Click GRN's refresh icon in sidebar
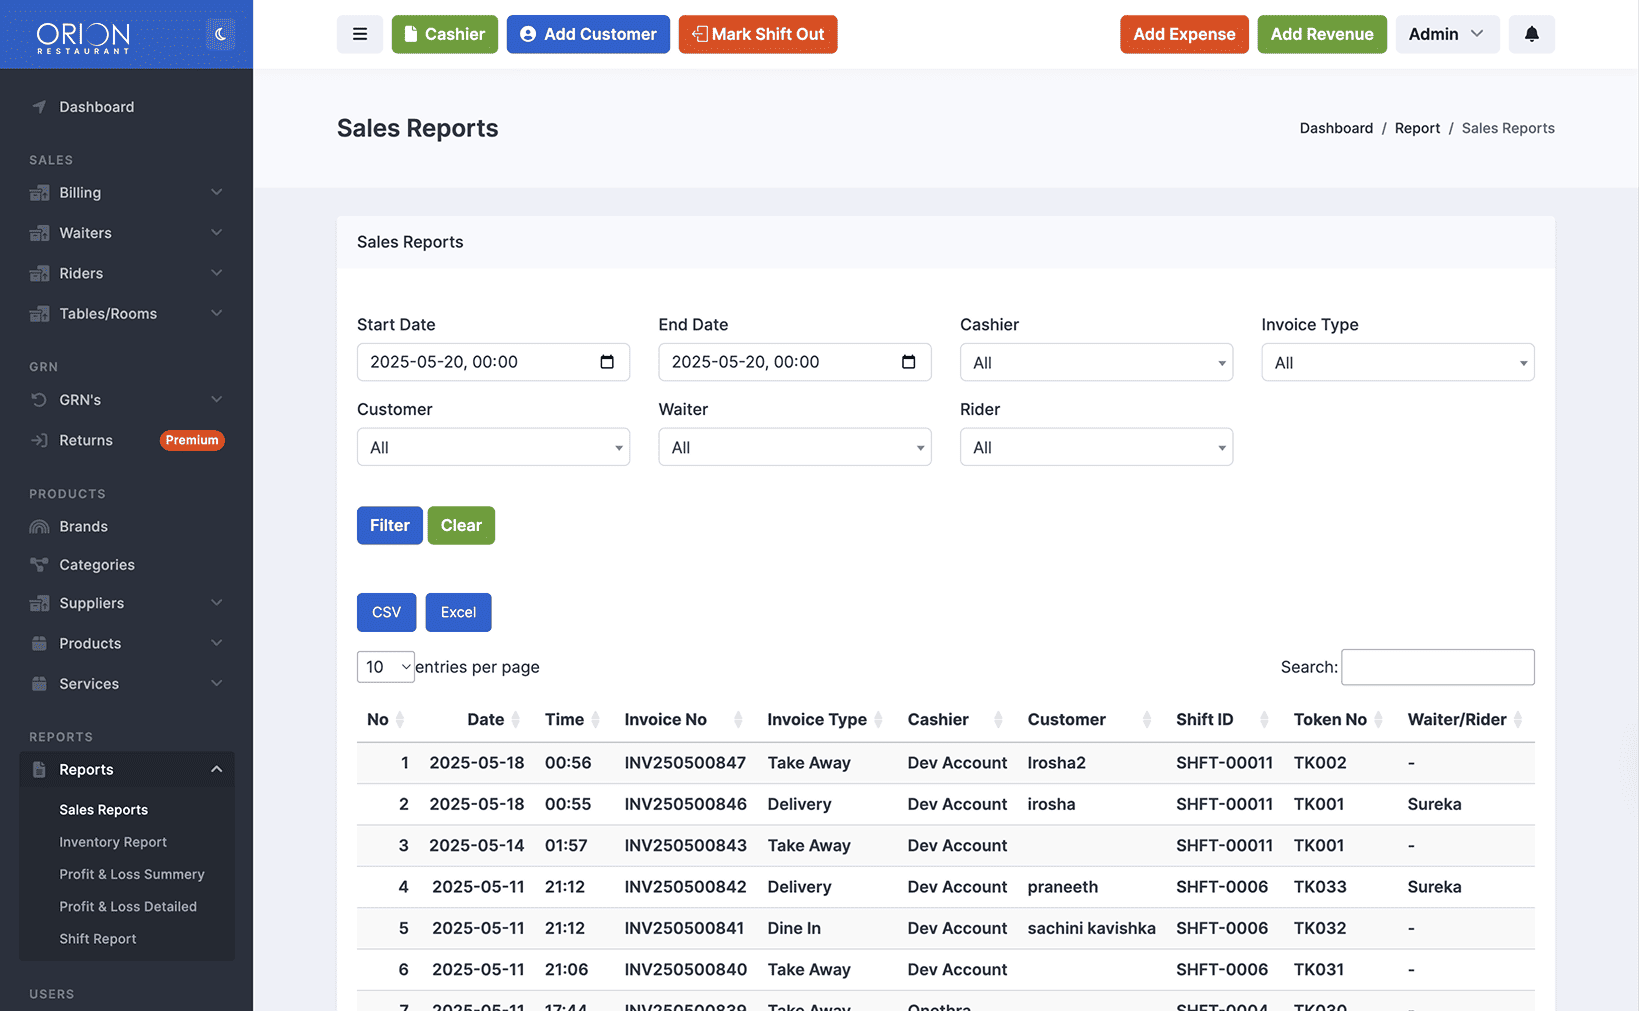This screenshot has height=1011, width=1639. click(39, 400)
